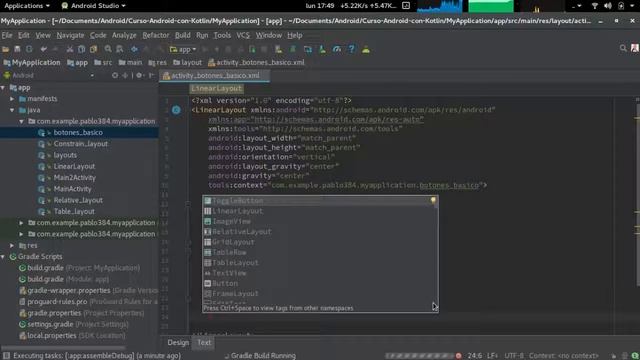Click layout in navigation breadcrumb

(x=187, y=62)
